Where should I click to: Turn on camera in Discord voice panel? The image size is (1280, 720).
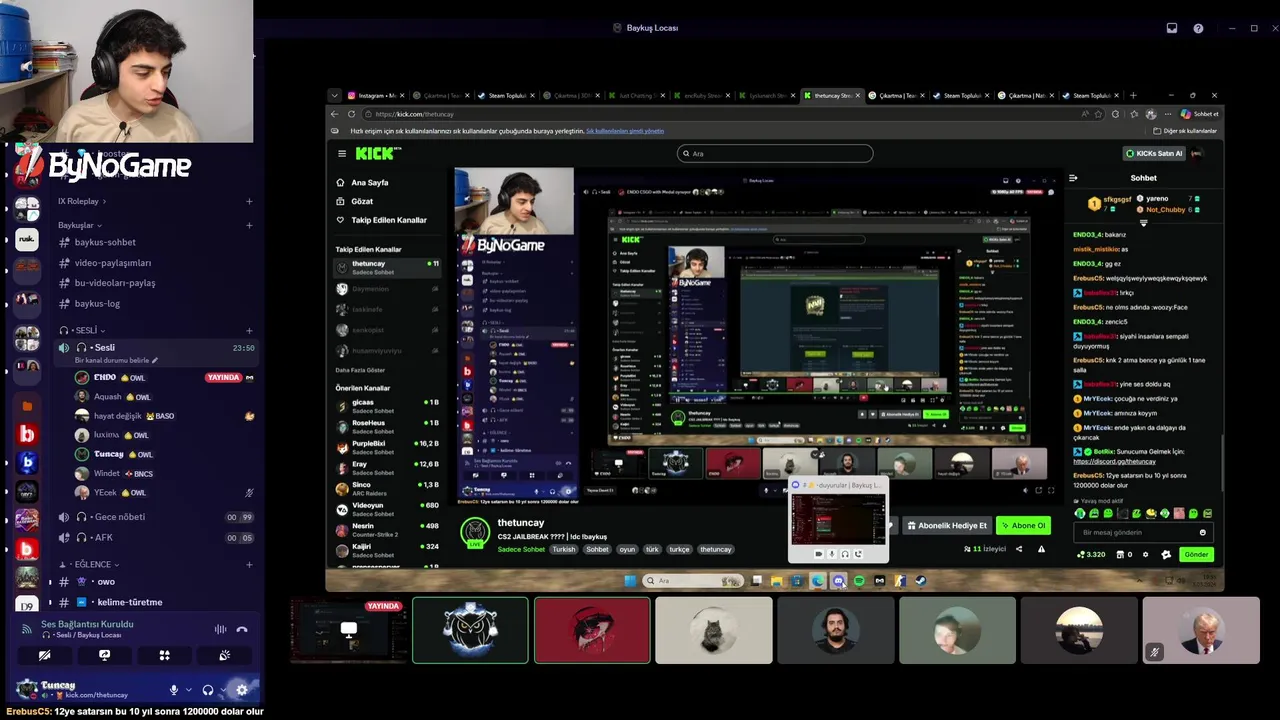[x=44, y=655]
